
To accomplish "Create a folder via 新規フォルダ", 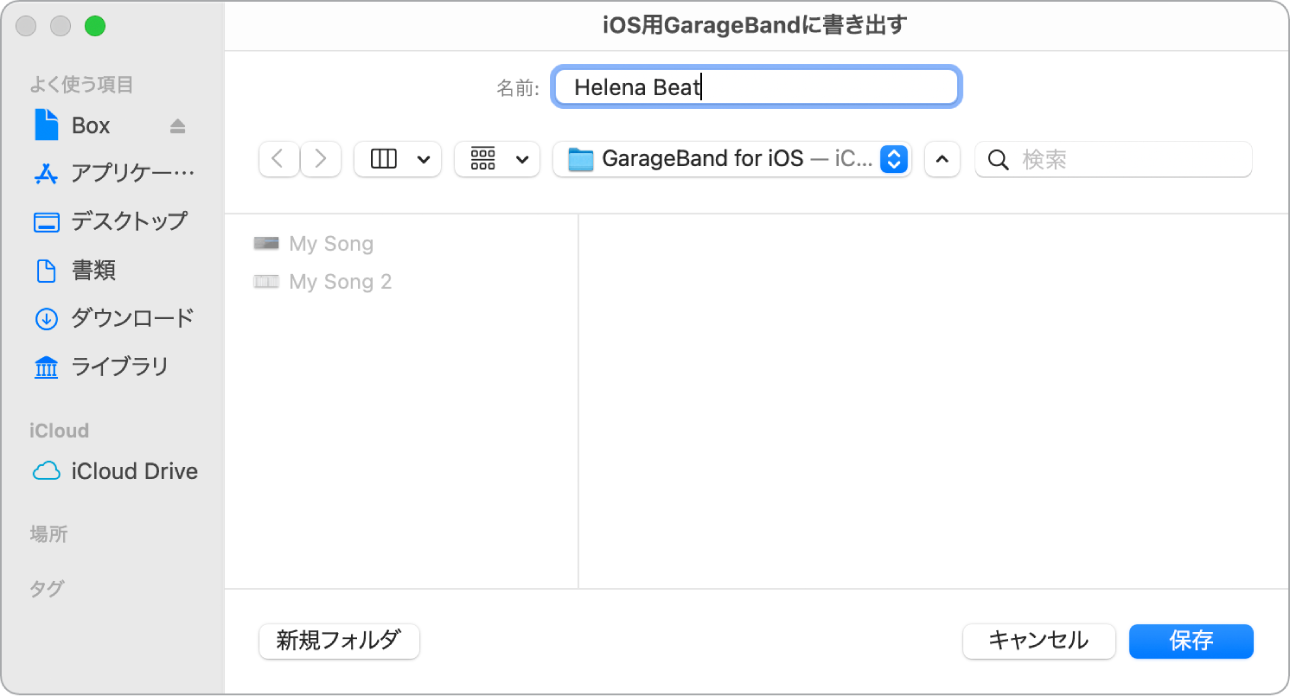I will [x=338, y=641].
